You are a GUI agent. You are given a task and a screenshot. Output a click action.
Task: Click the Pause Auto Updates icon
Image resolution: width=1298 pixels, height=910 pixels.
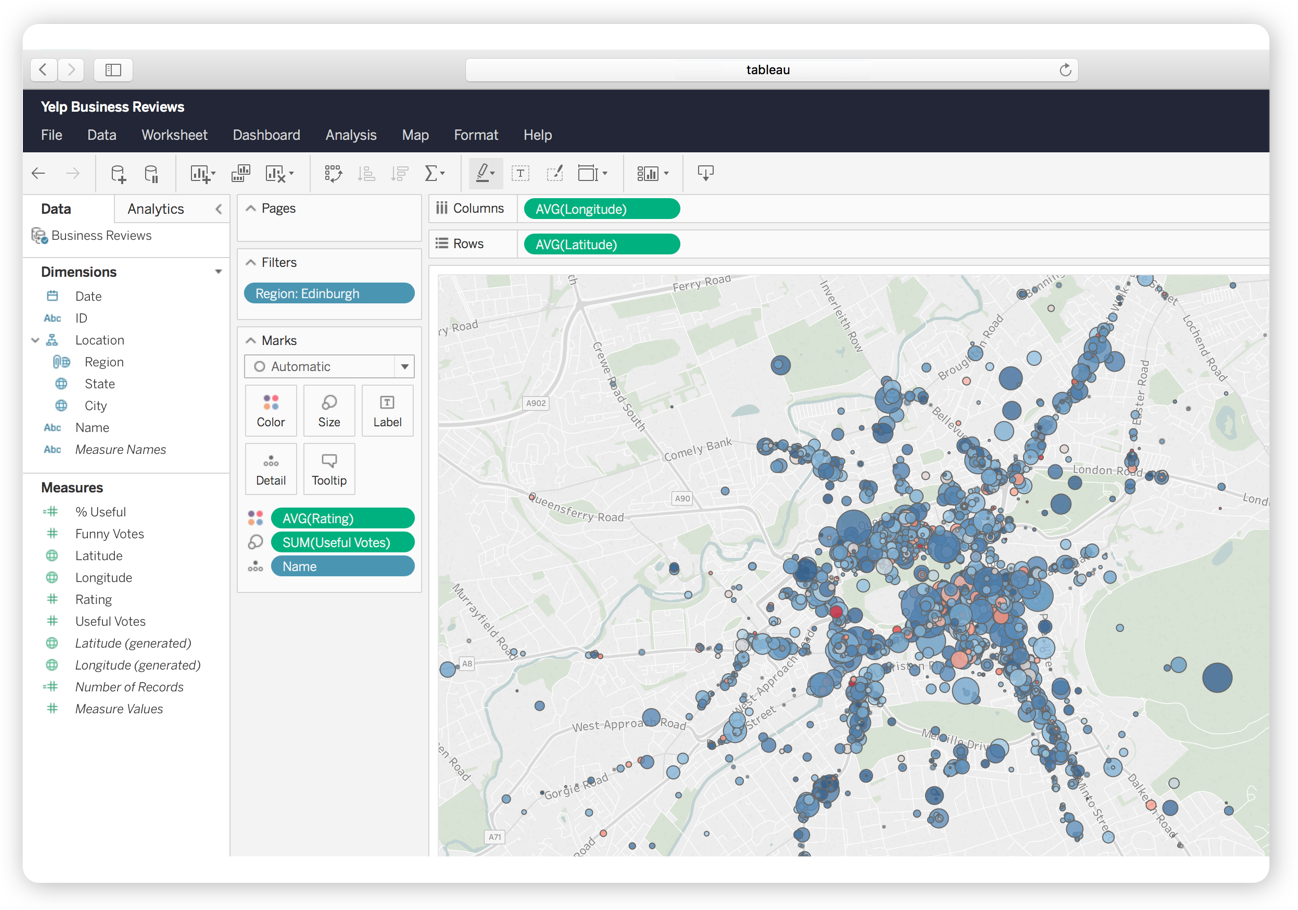click(x=151, y=174)
